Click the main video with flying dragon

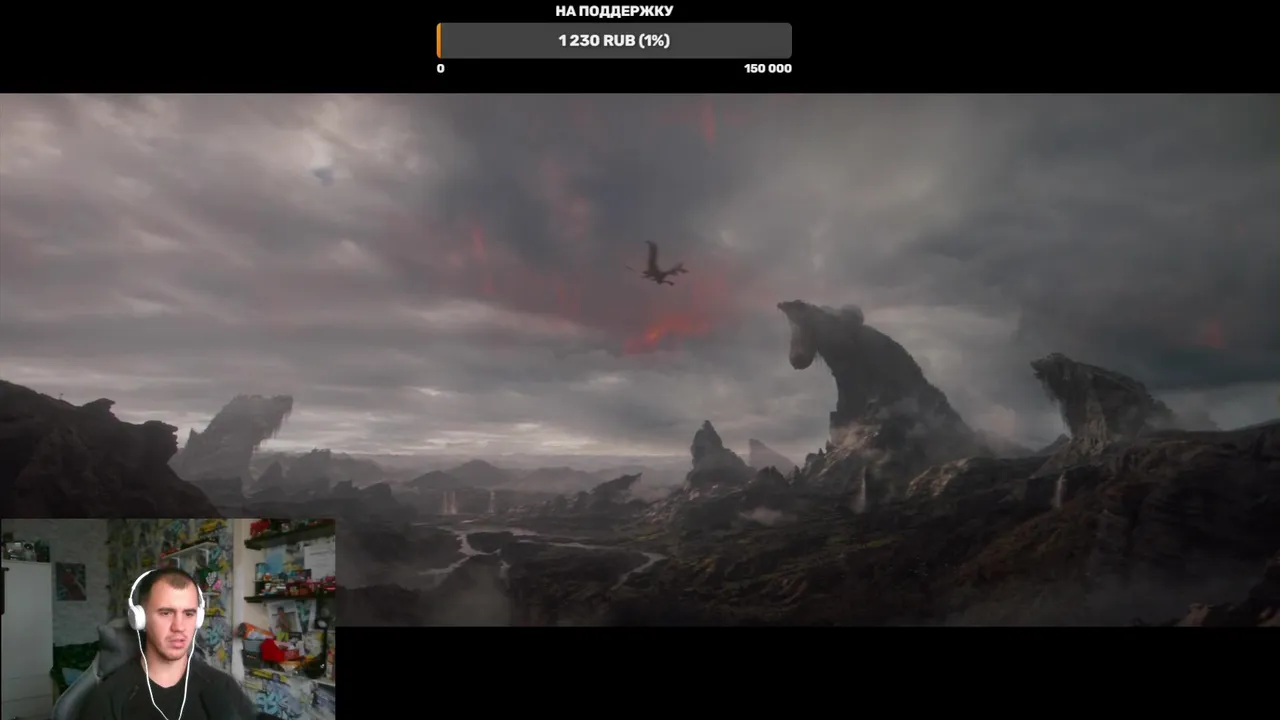point(640,360)
